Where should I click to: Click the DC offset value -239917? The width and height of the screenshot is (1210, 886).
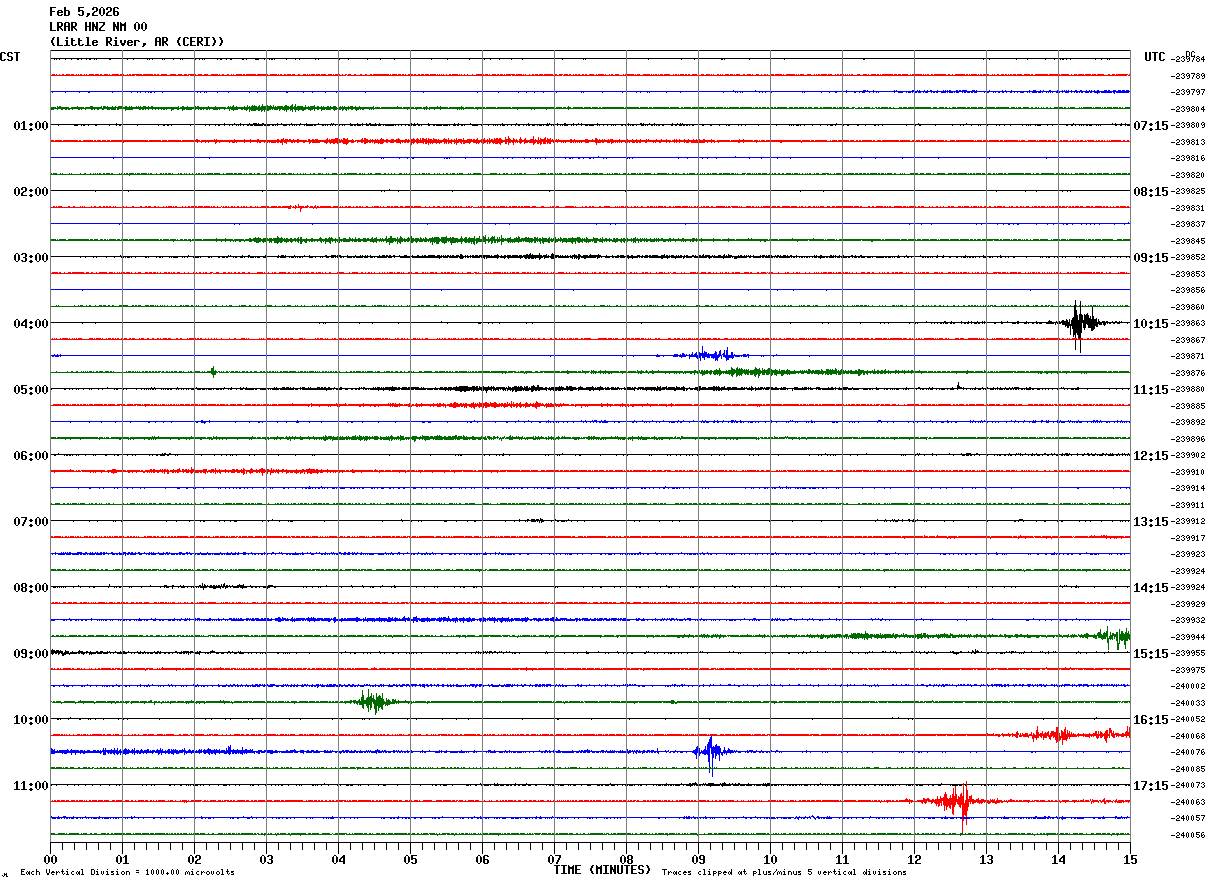[1188, 538]
